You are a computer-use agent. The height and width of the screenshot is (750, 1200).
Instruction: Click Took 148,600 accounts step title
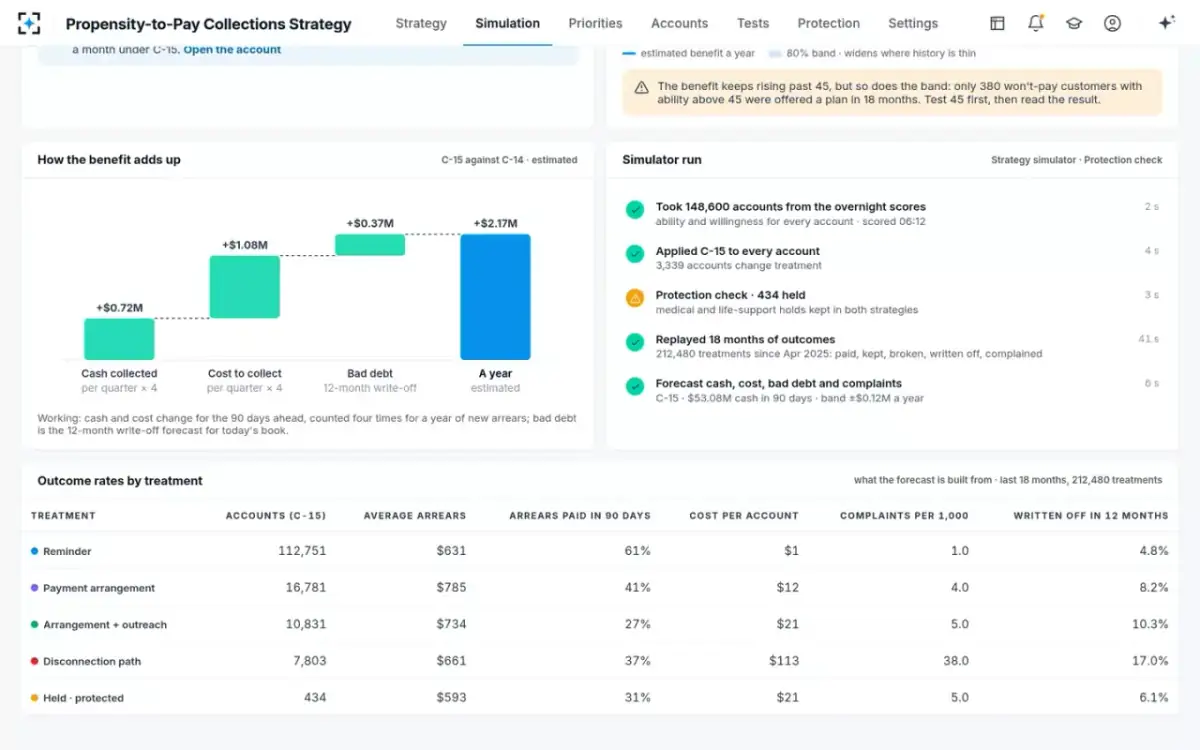tap(791, 207)
